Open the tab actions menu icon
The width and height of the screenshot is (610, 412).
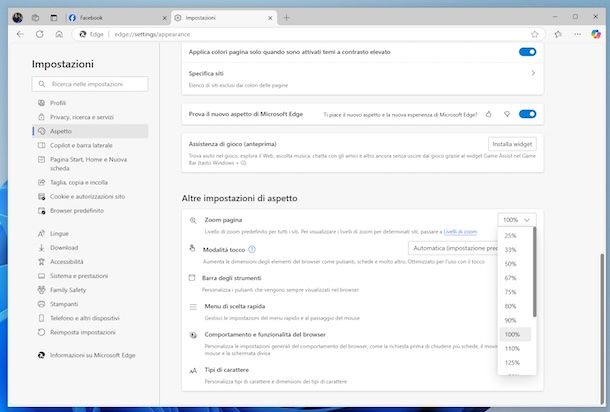(54, 18)
